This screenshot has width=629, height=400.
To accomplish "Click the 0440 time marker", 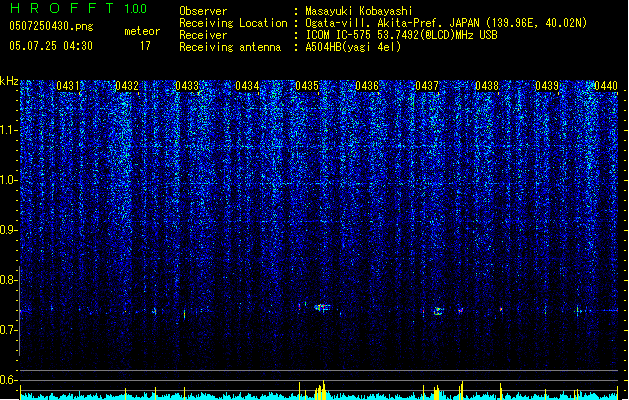I will coord(606,86).
